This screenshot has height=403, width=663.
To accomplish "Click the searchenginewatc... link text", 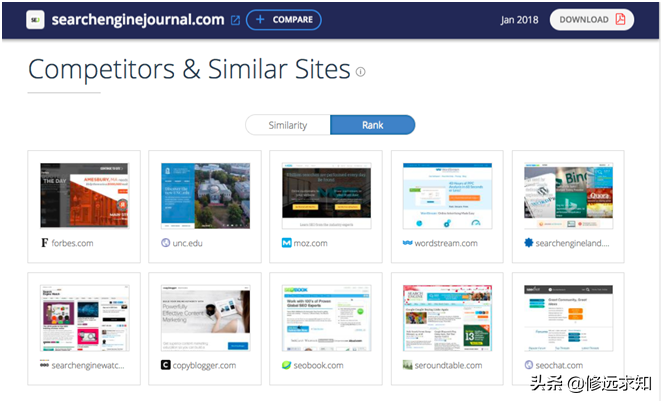I will tap(88, 365).
